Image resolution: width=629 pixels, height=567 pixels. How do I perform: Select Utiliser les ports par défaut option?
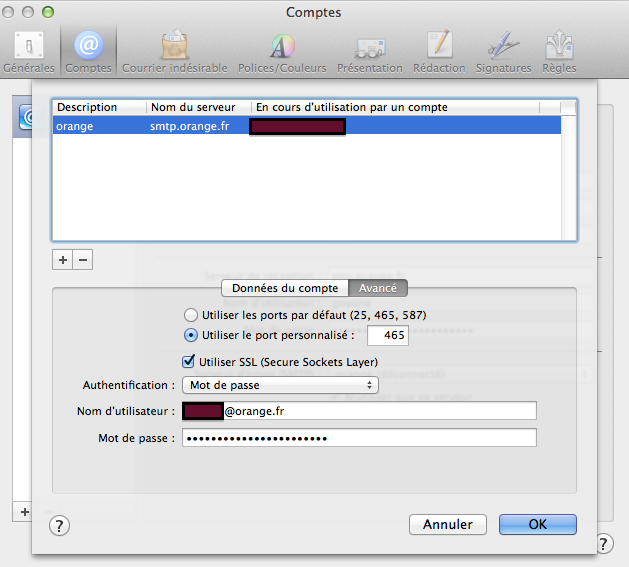pos(191,315)
